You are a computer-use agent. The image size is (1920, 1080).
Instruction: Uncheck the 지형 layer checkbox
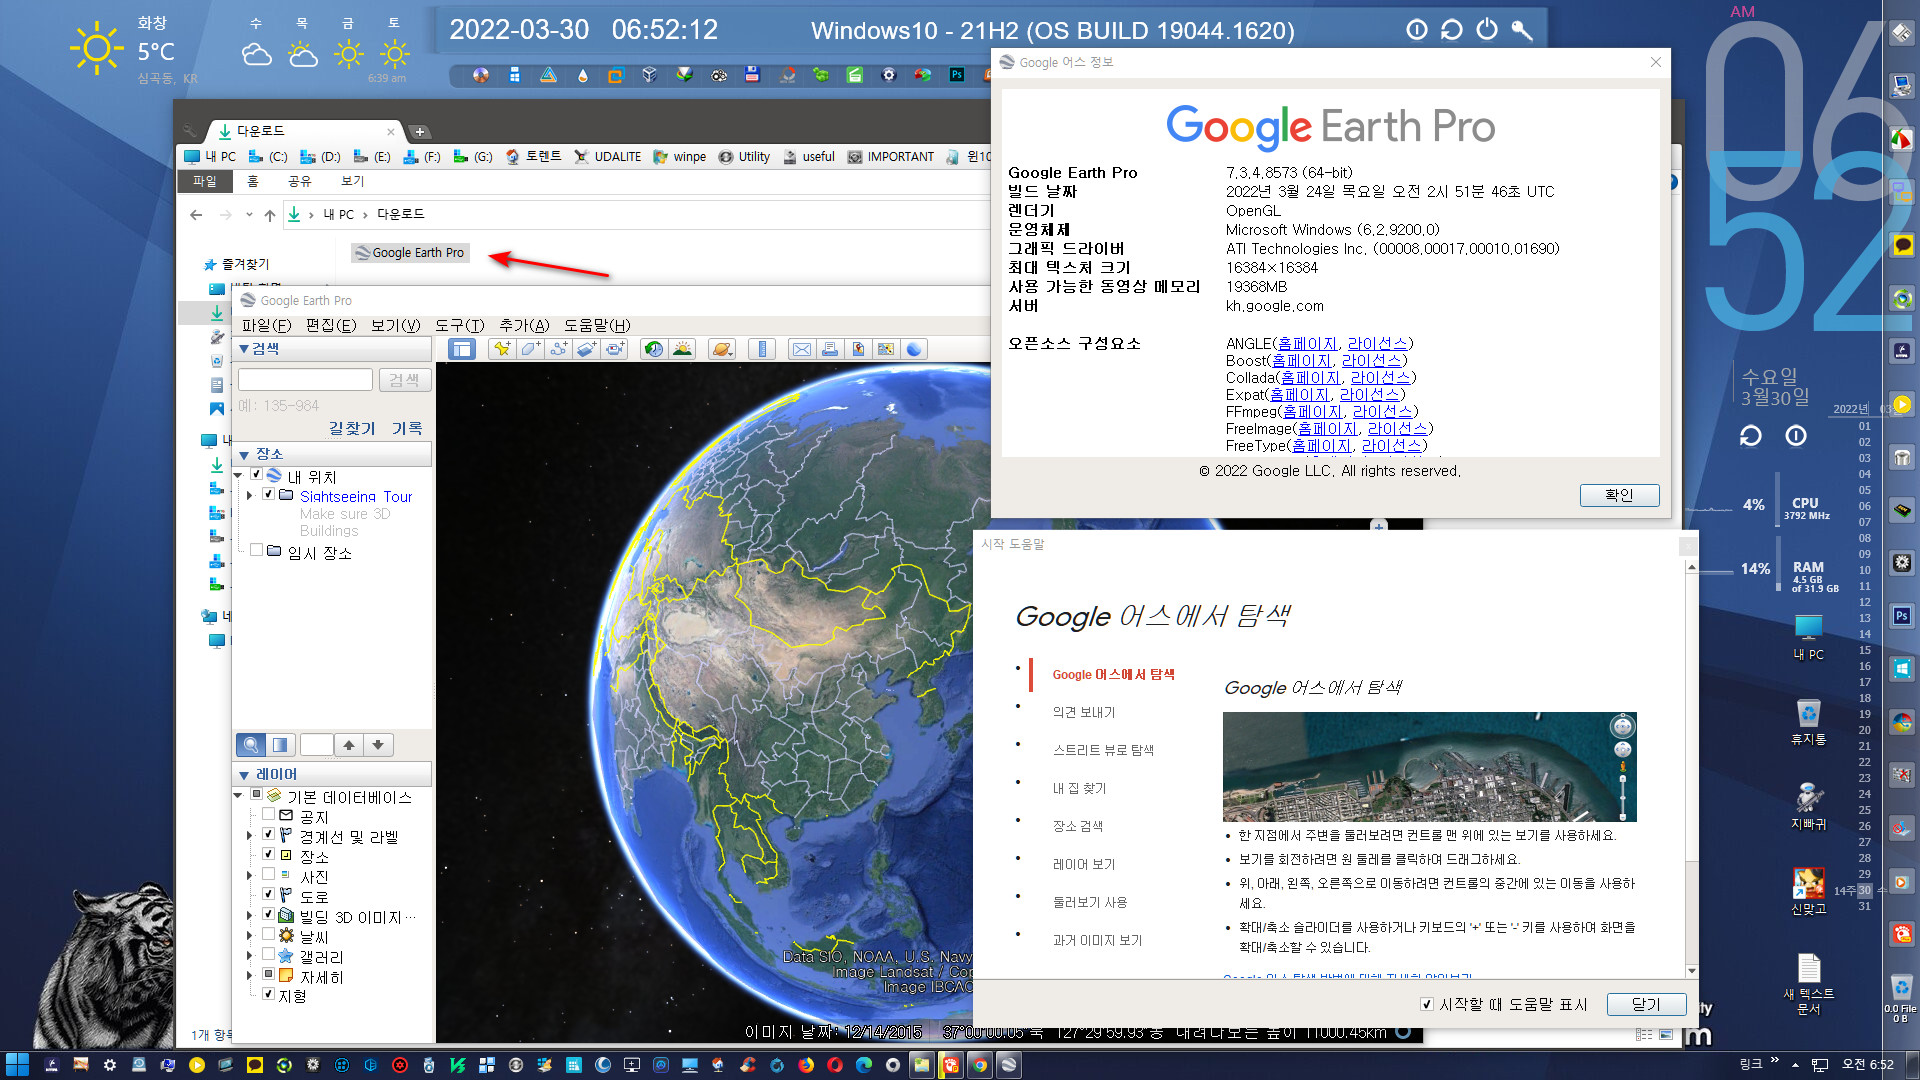click(x=268, y=994)
